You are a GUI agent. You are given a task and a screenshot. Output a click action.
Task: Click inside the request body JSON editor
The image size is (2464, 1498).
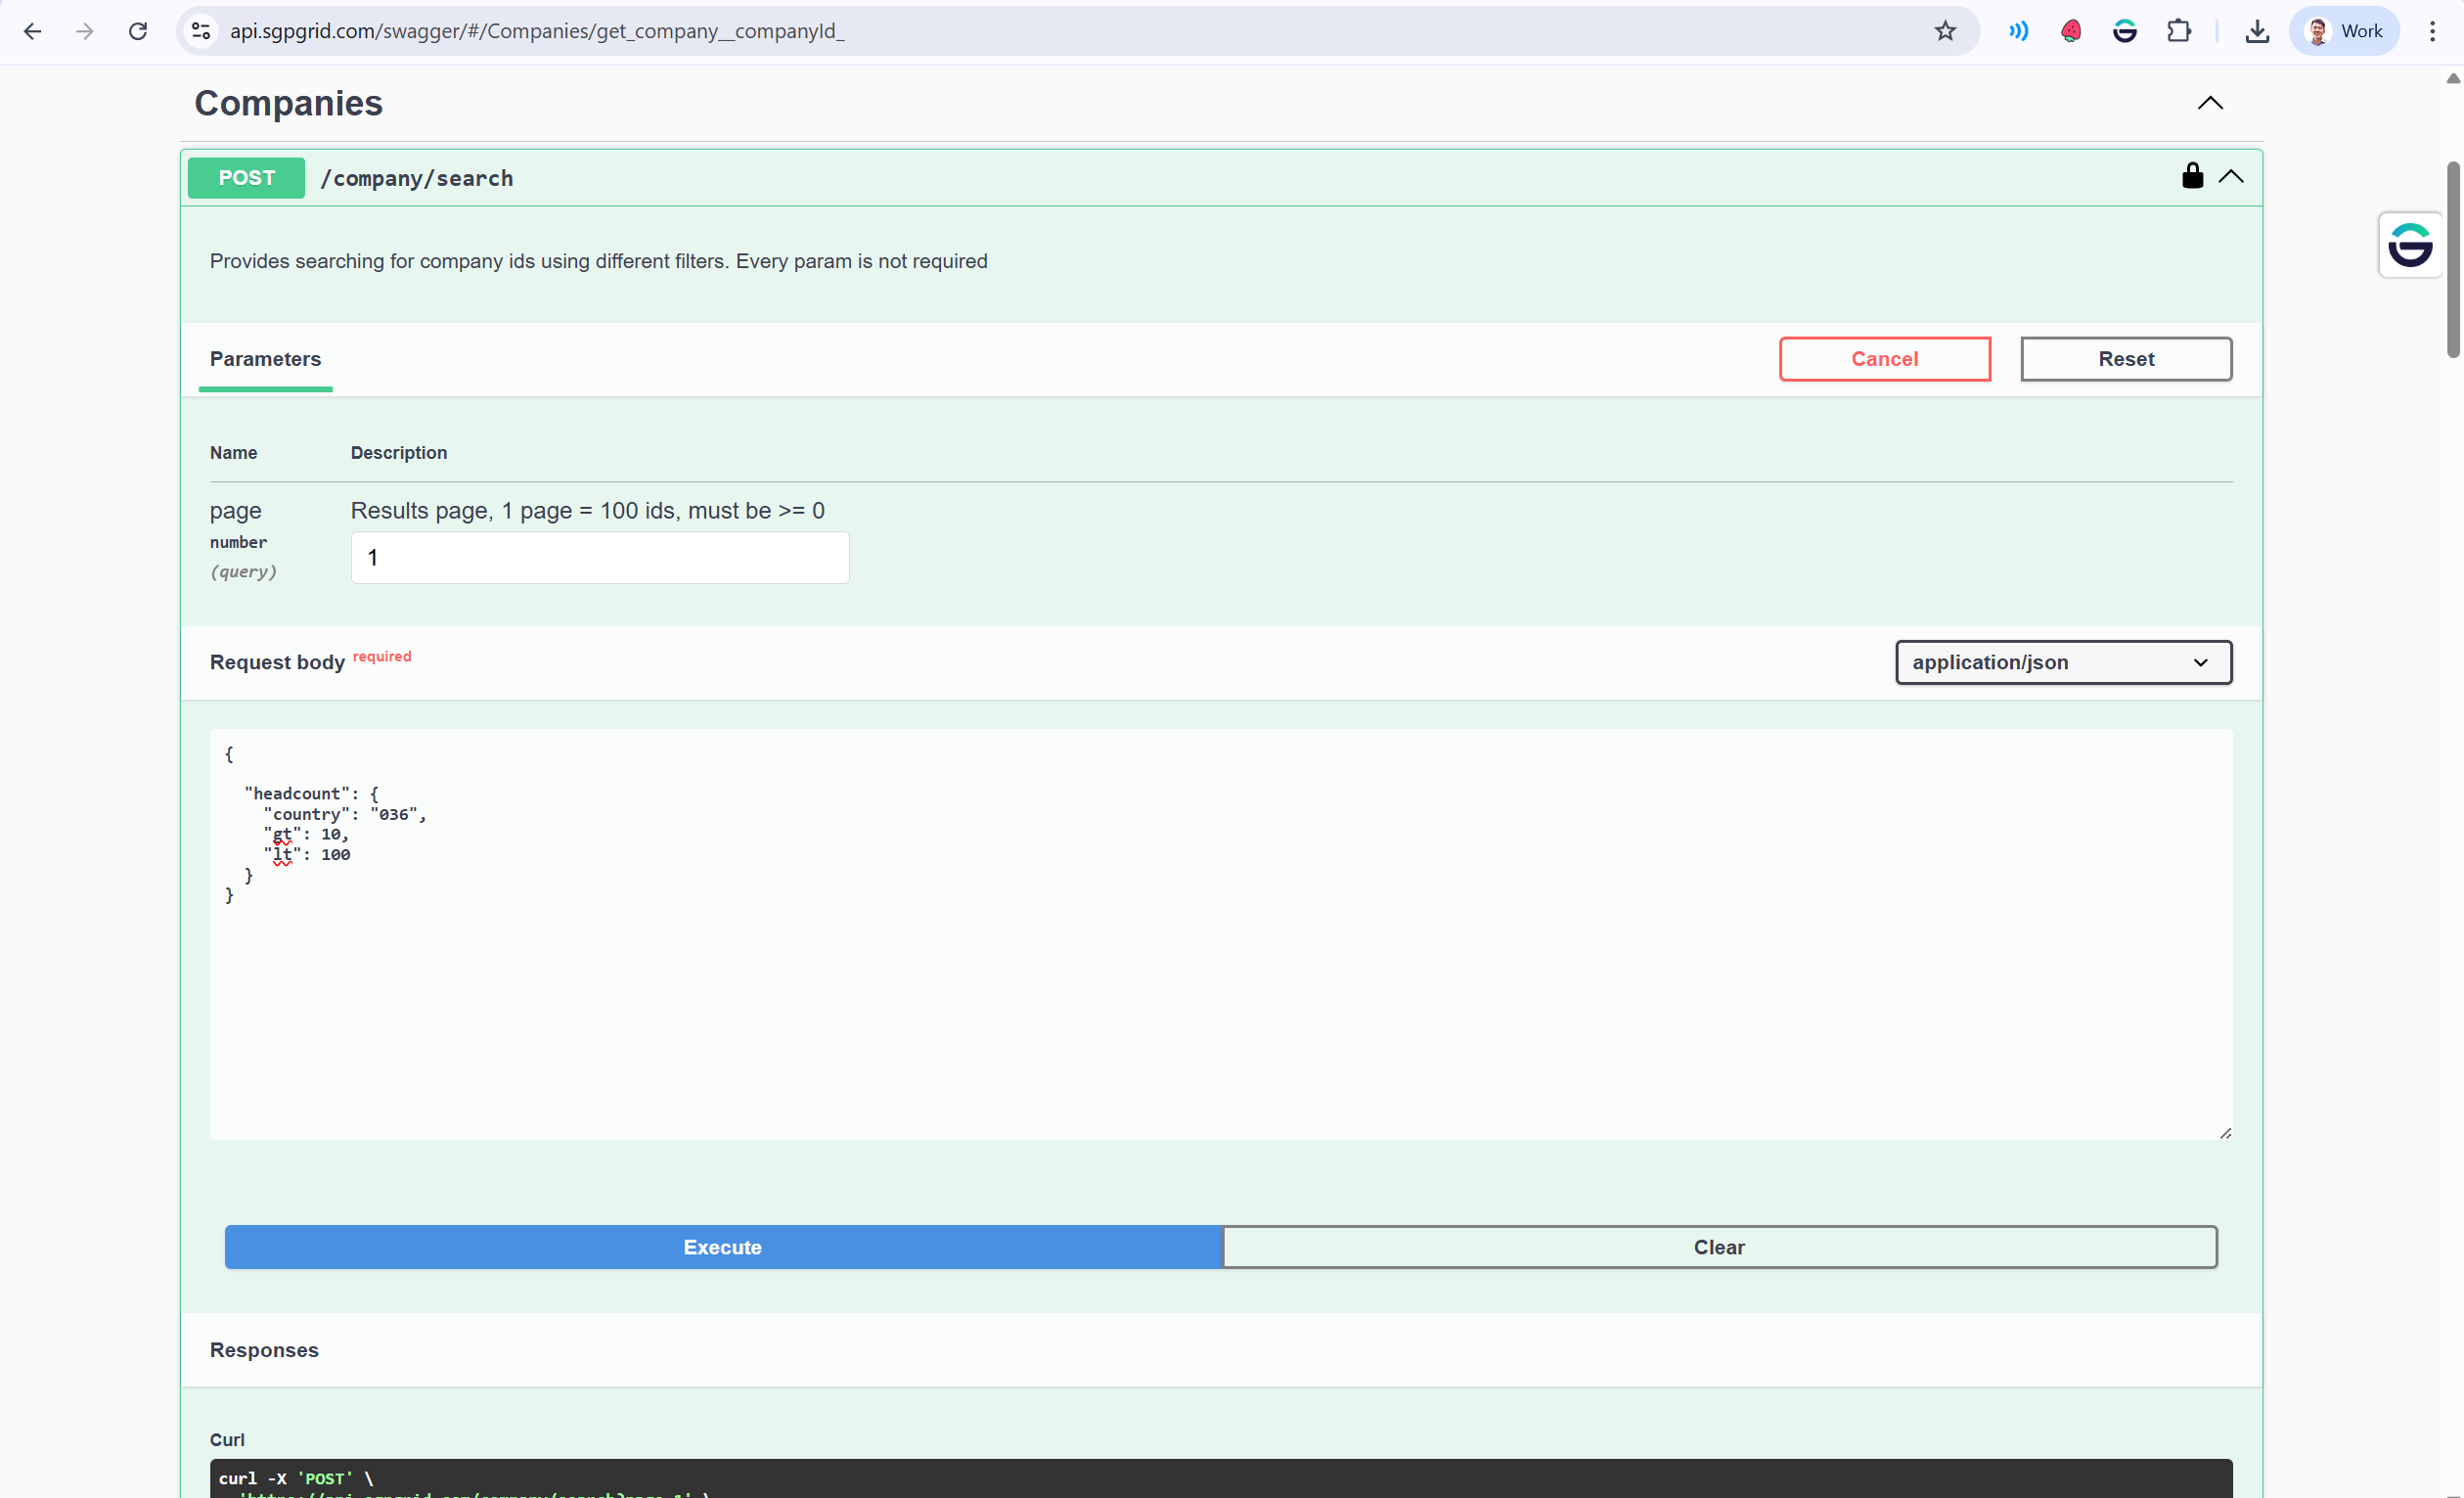click(1220, 934)
